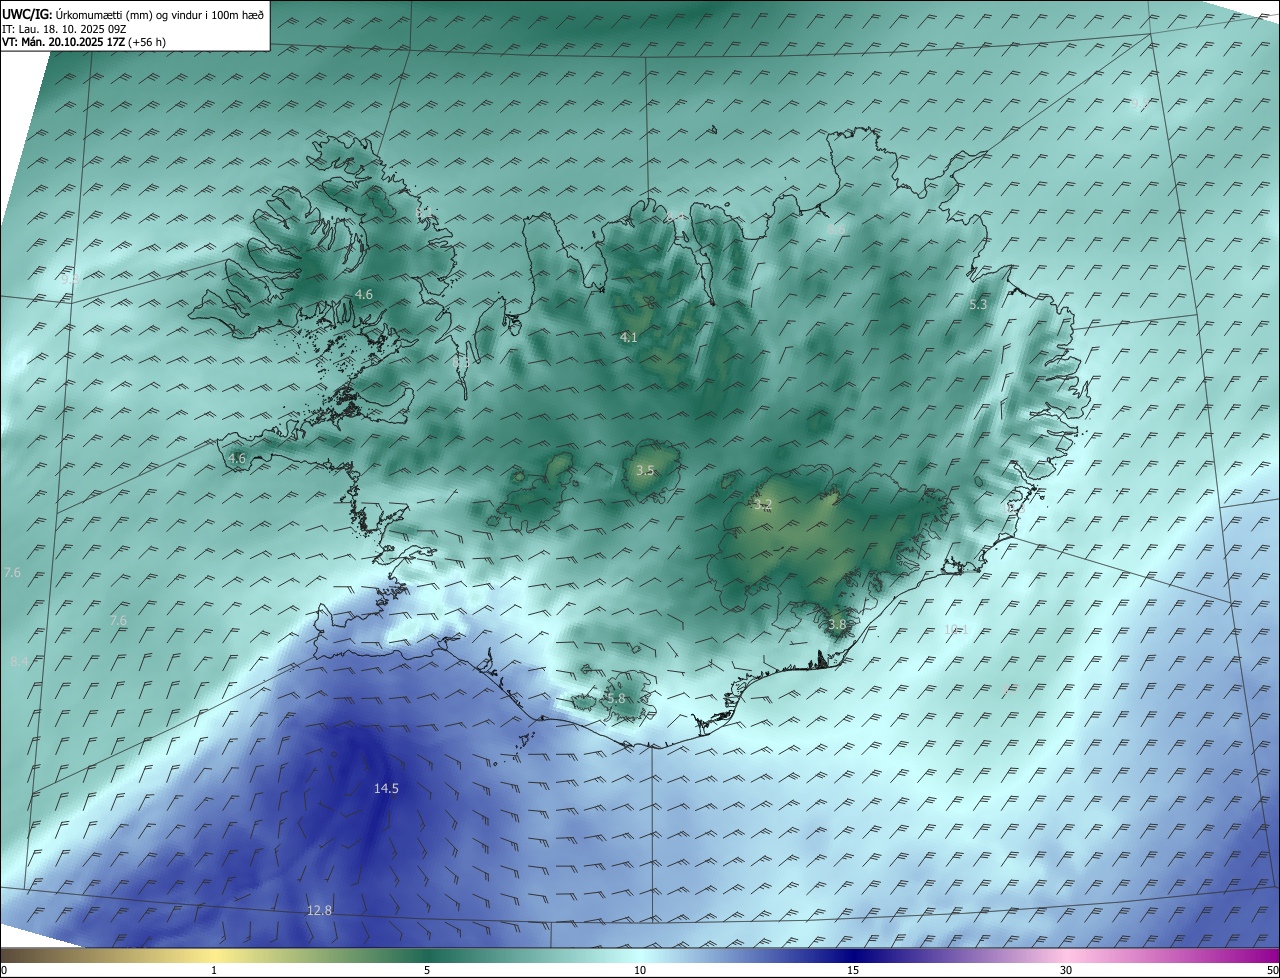Click the faint 8.4 label

click(x=18, y=662)
